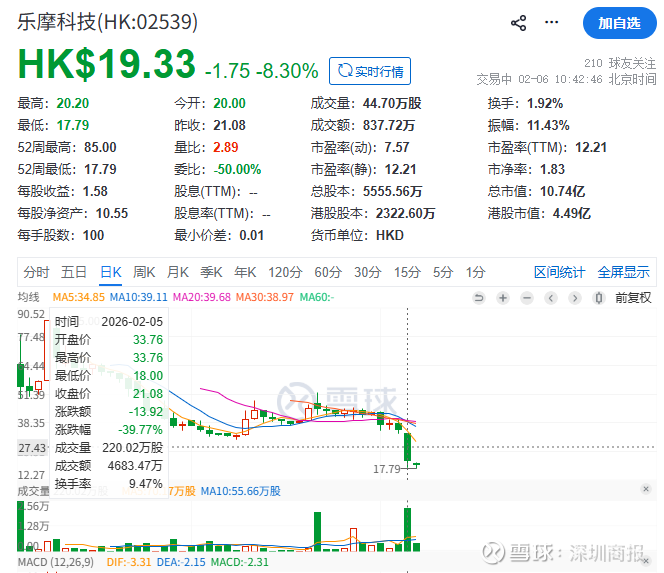Select the 日K chart tab
This screenshot has width=664, height=573.
[111, 272]
